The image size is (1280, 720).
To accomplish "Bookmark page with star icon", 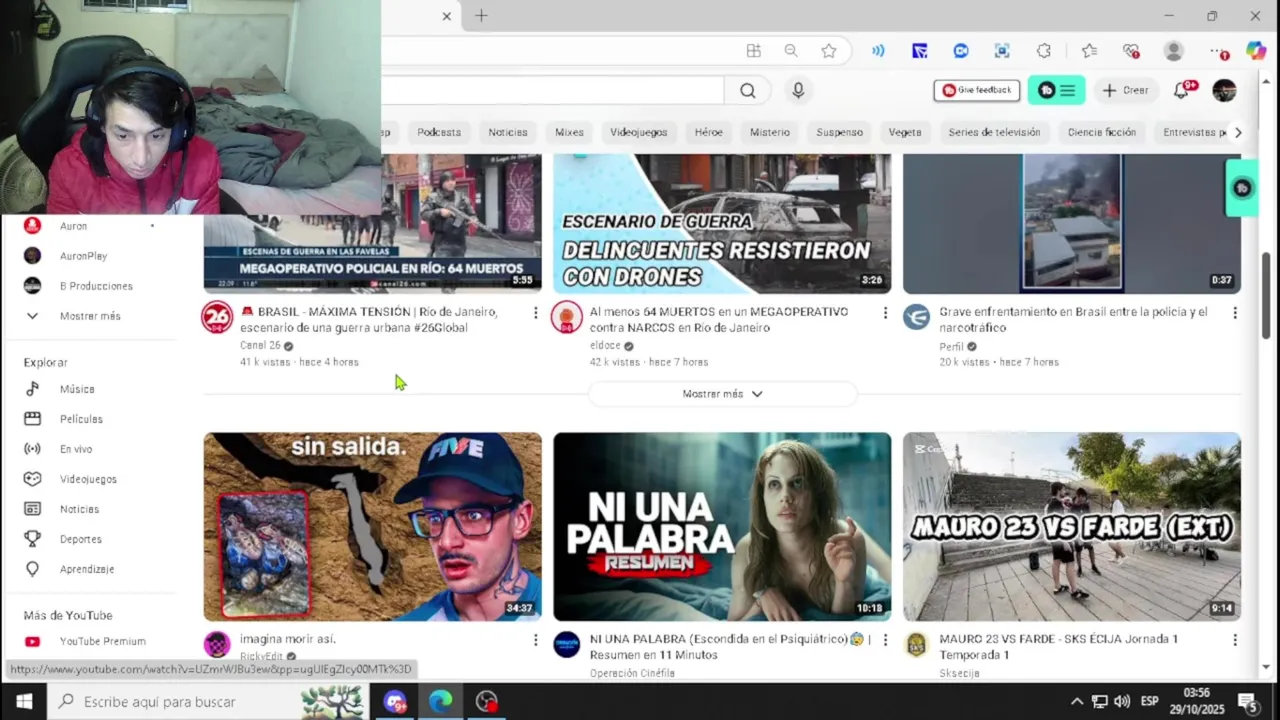I will 829,51.
